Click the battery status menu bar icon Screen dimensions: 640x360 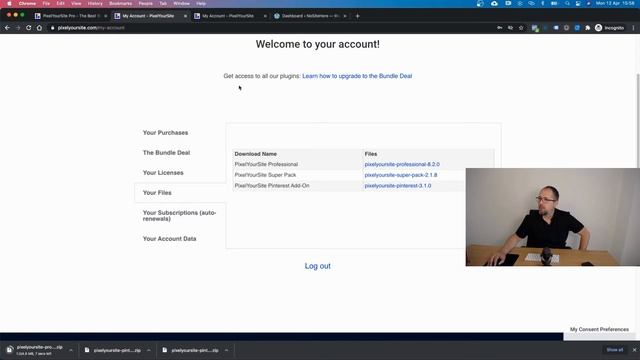point(554,3)
